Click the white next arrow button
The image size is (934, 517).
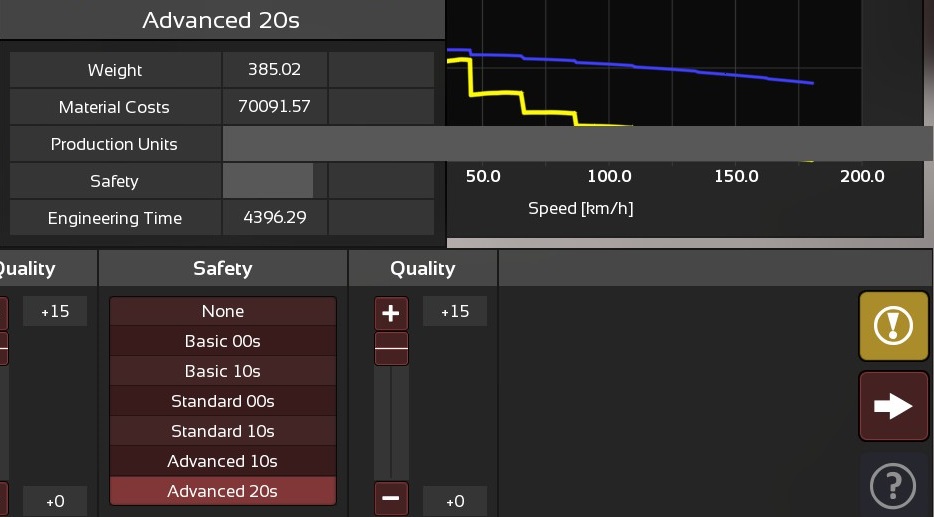click(894, 405)
